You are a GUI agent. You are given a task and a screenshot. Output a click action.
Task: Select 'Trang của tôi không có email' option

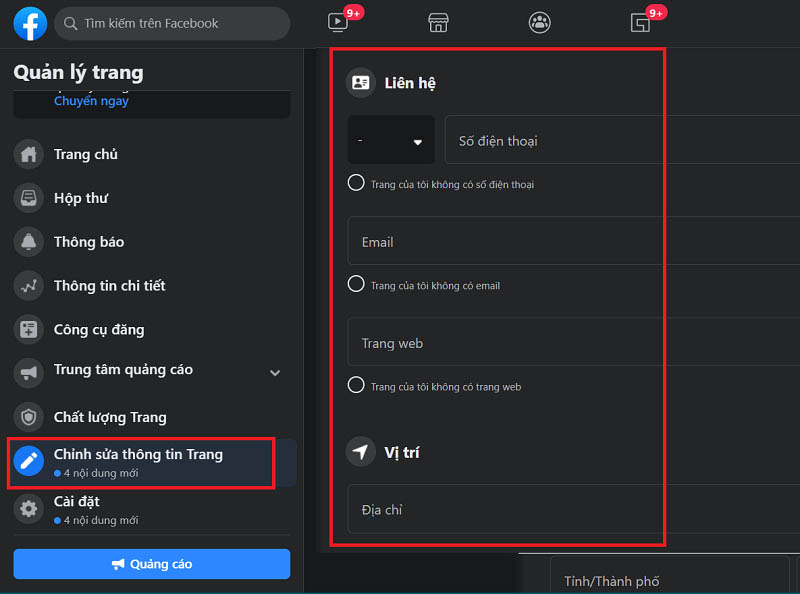click(x=355, y=284)
